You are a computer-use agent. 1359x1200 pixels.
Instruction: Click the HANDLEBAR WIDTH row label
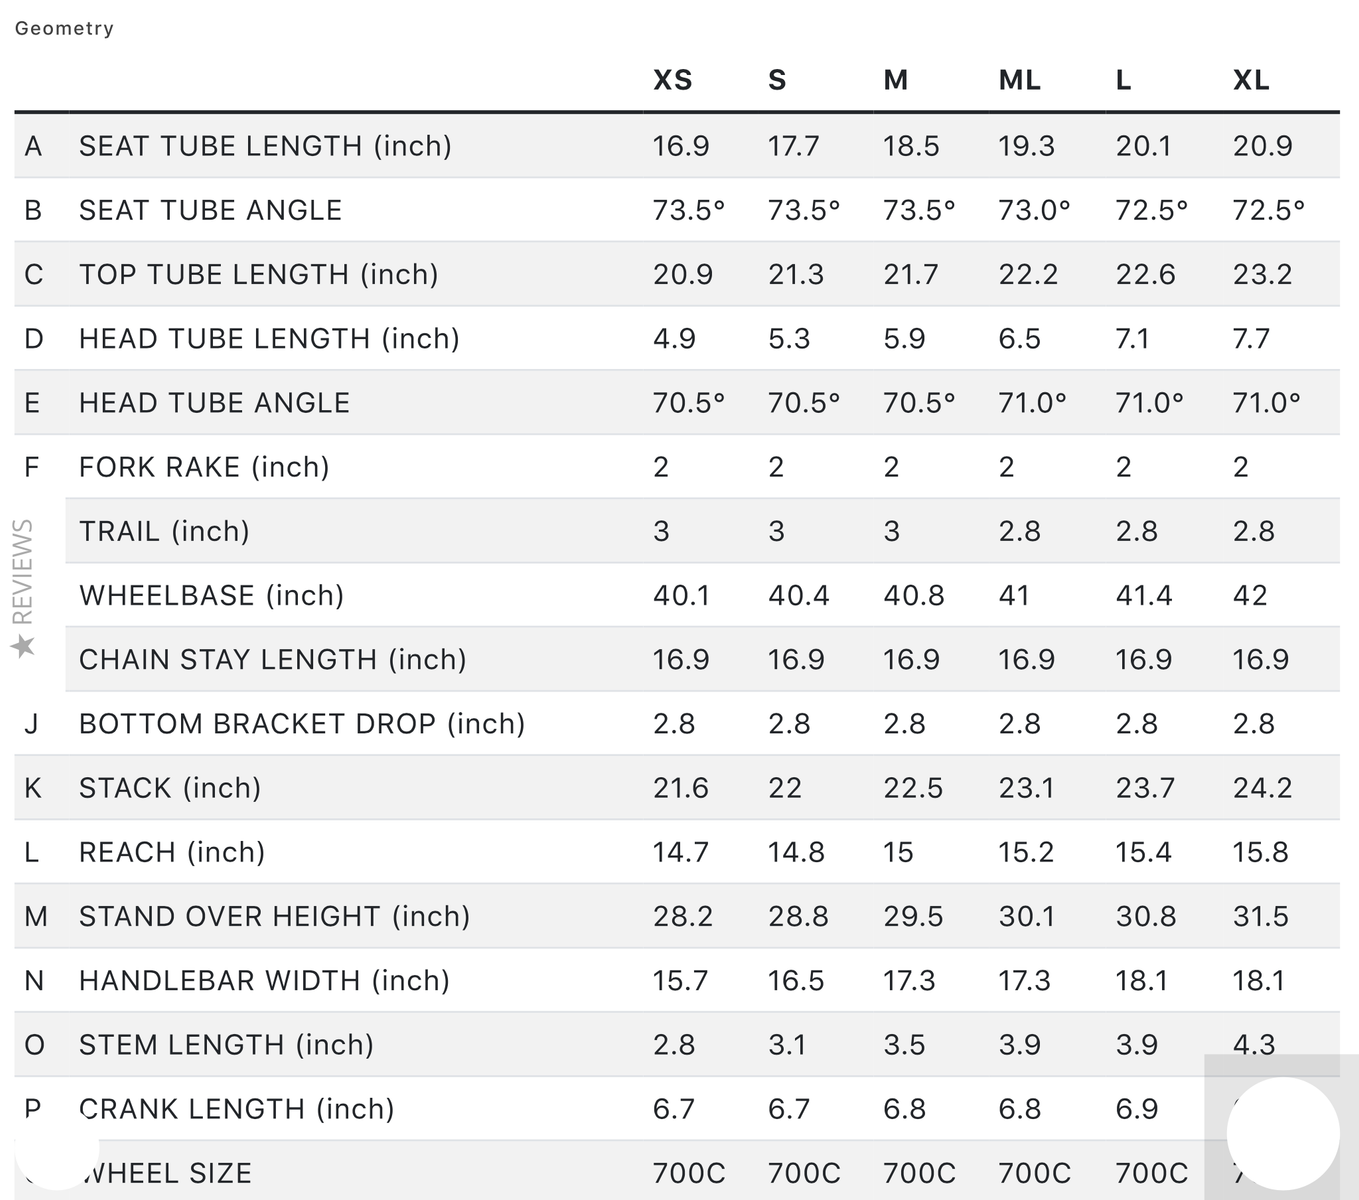tap(264, 981)
